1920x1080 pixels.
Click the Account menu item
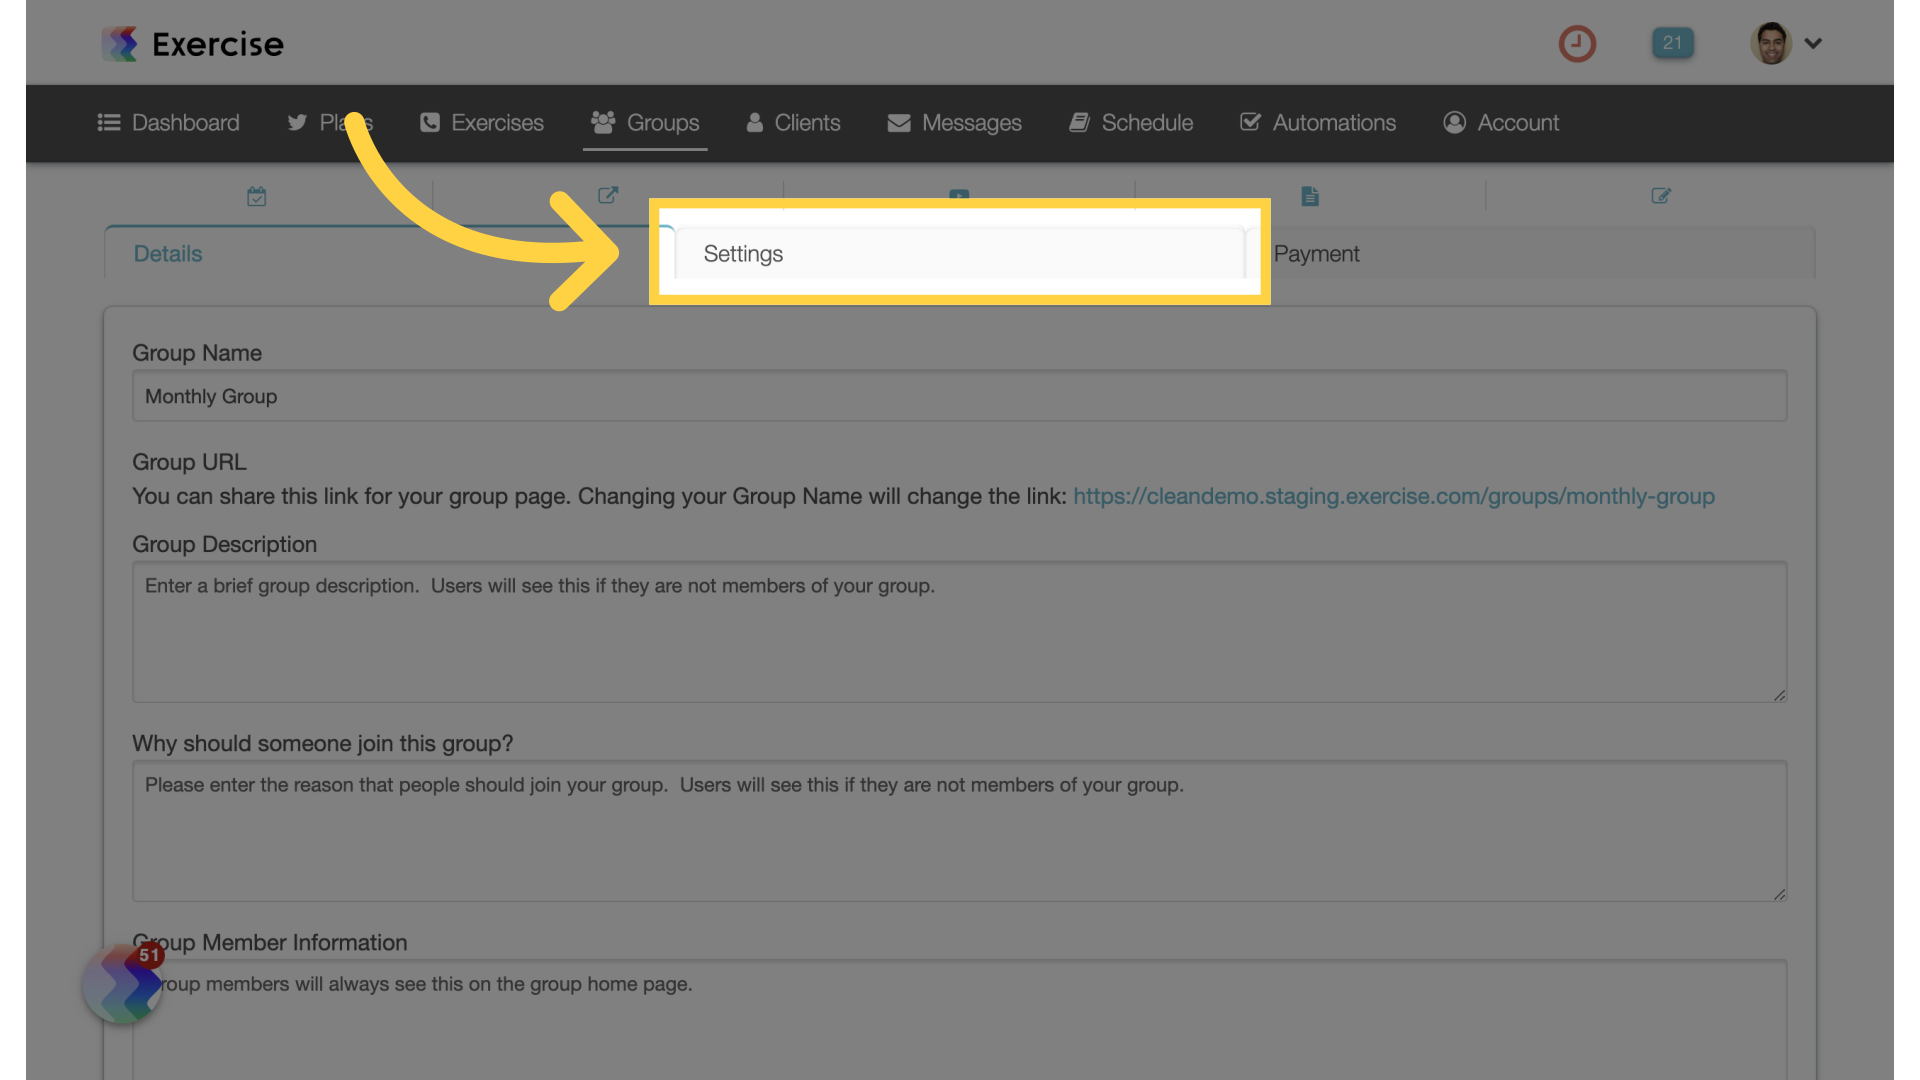1519,123
